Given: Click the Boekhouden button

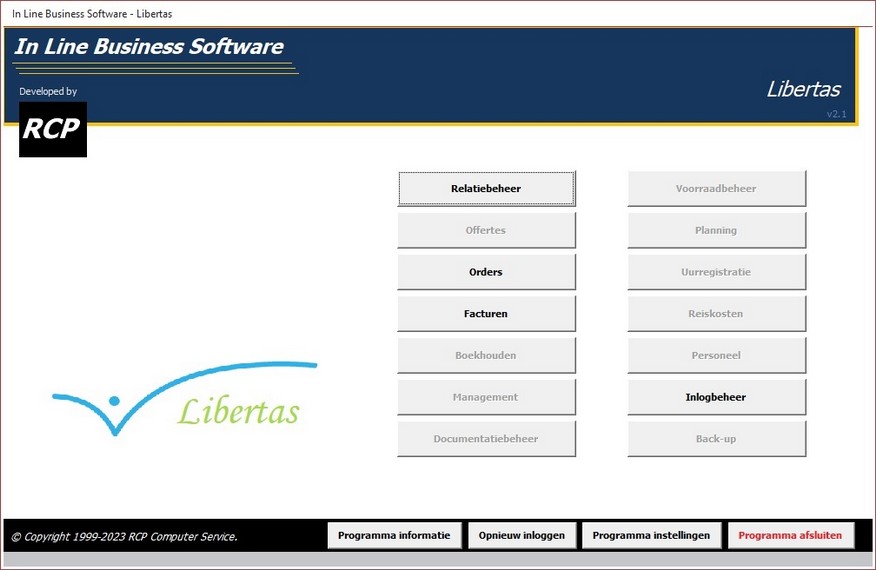Looking at the screenshot, I should pos(486,355).
